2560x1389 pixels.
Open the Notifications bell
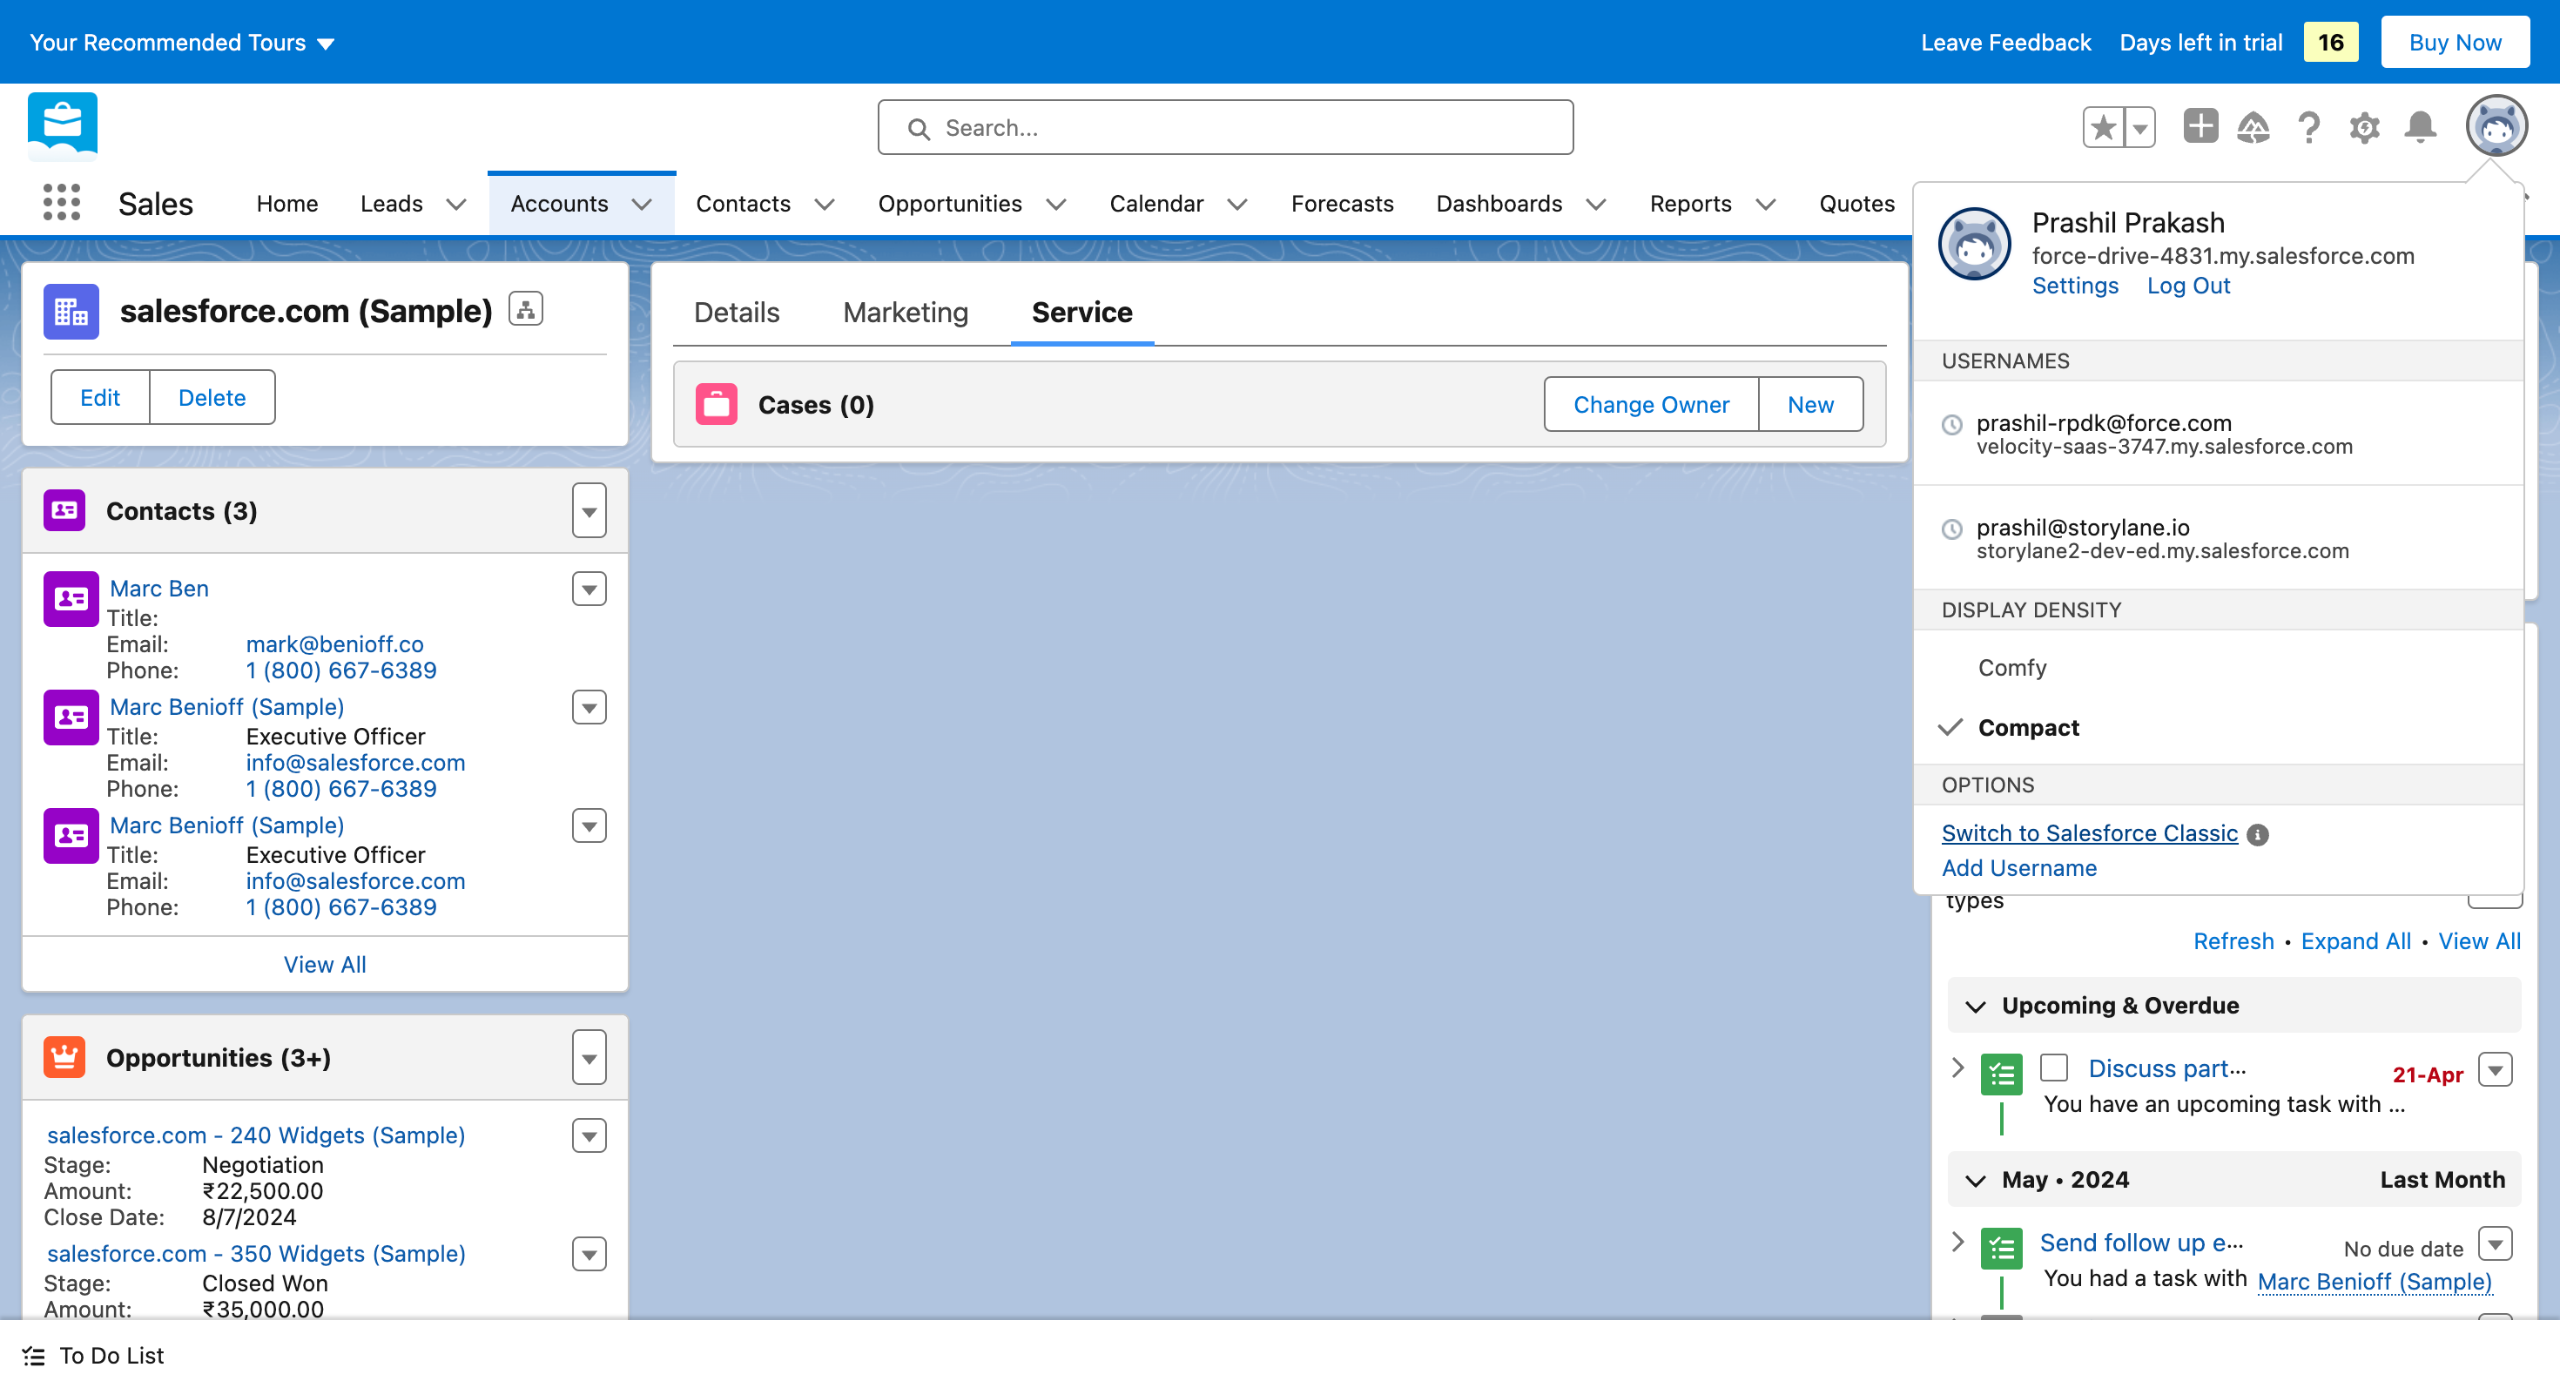click(2421, 127)
